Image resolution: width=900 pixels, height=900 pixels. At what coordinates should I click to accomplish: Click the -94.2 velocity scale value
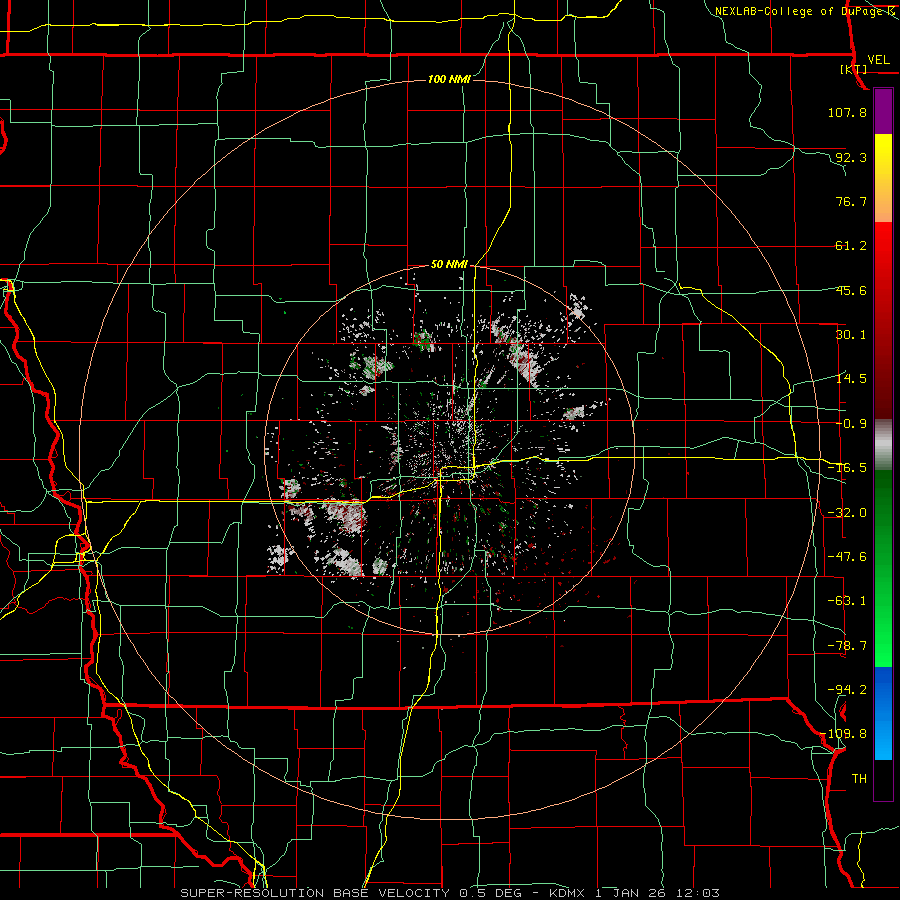click(x=847, y=690)
